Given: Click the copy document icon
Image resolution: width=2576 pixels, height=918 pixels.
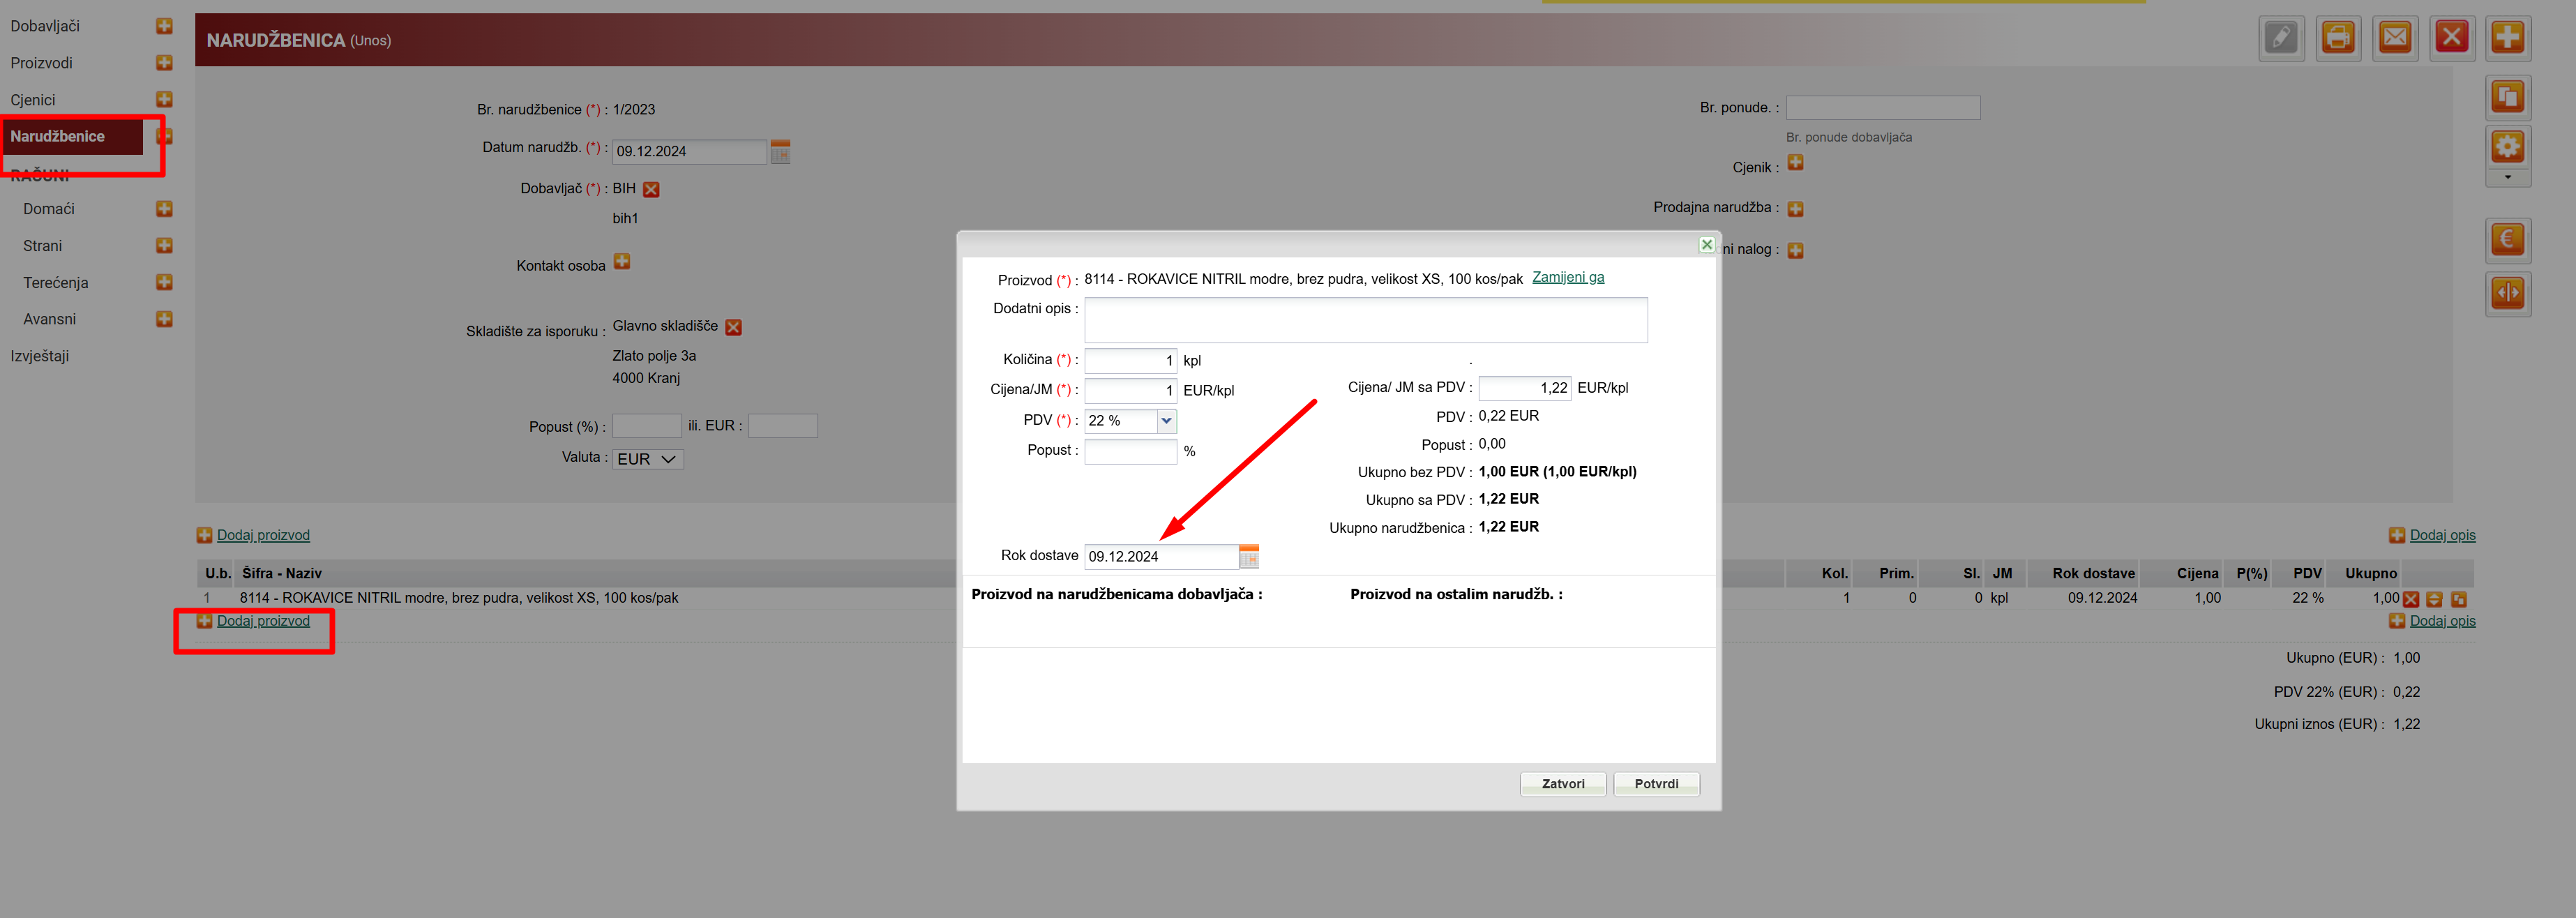Looking at the screenshot, I should click(2506, 98).
